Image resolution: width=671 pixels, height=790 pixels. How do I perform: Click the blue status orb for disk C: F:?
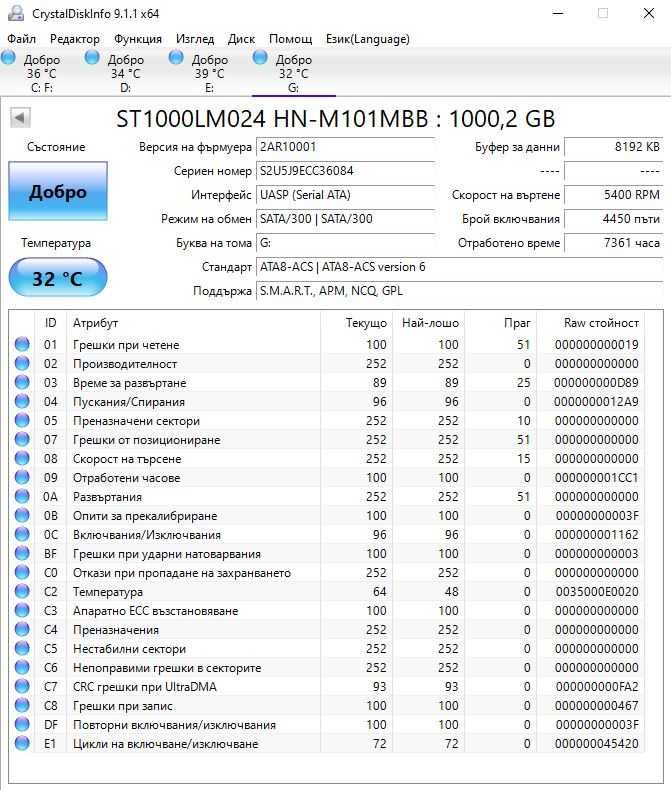click(8, 57)
